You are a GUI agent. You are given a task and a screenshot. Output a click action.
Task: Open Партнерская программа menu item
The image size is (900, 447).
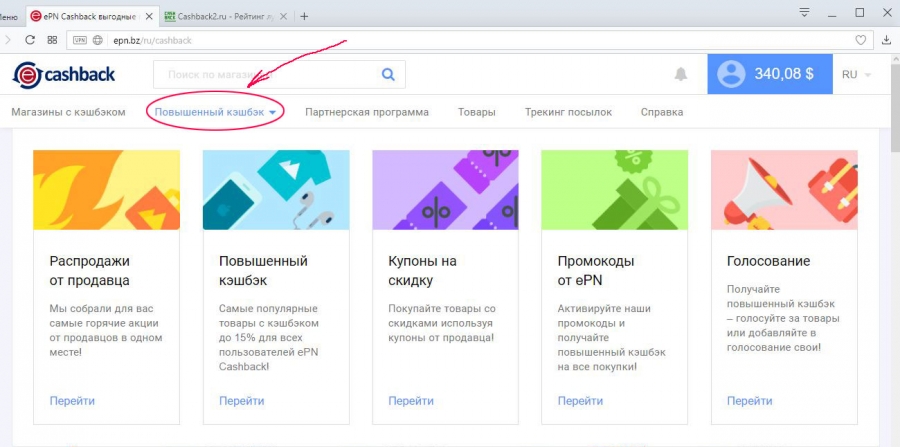pyautogui.click(x=367, y=112)
